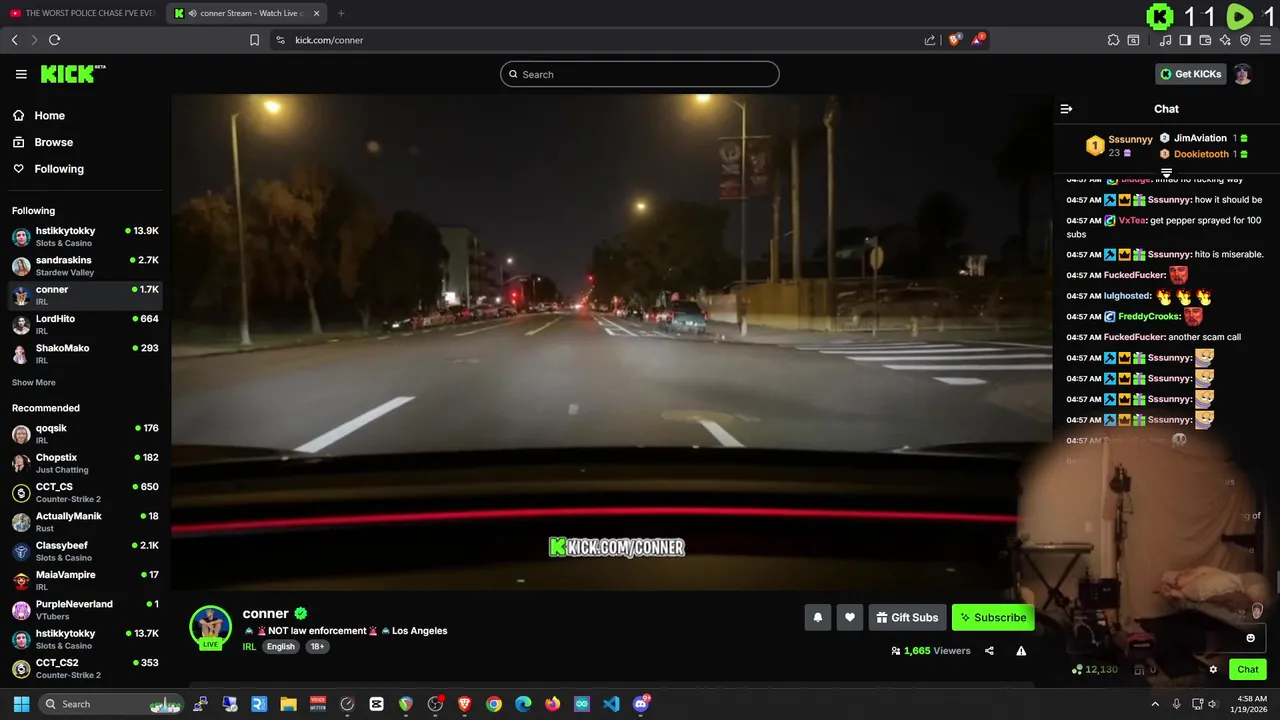Open the Brave Shields icon

pyautogui.click(x=954, y=40)
